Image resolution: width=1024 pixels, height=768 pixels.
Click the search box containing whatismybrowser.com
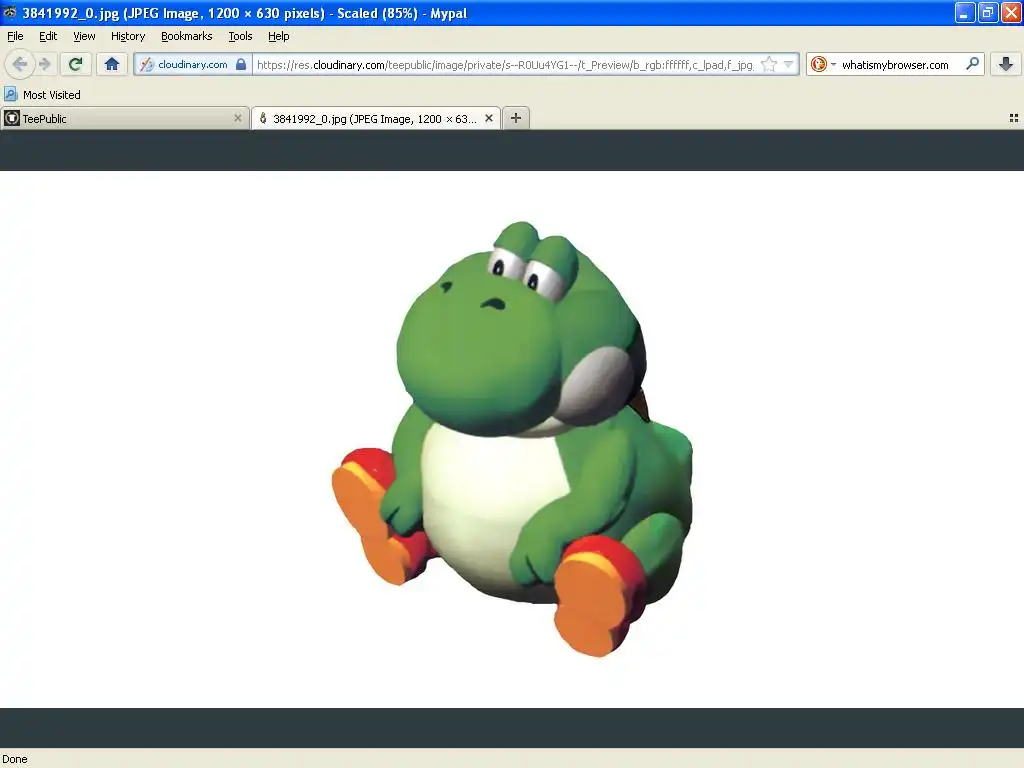point(896,65)
